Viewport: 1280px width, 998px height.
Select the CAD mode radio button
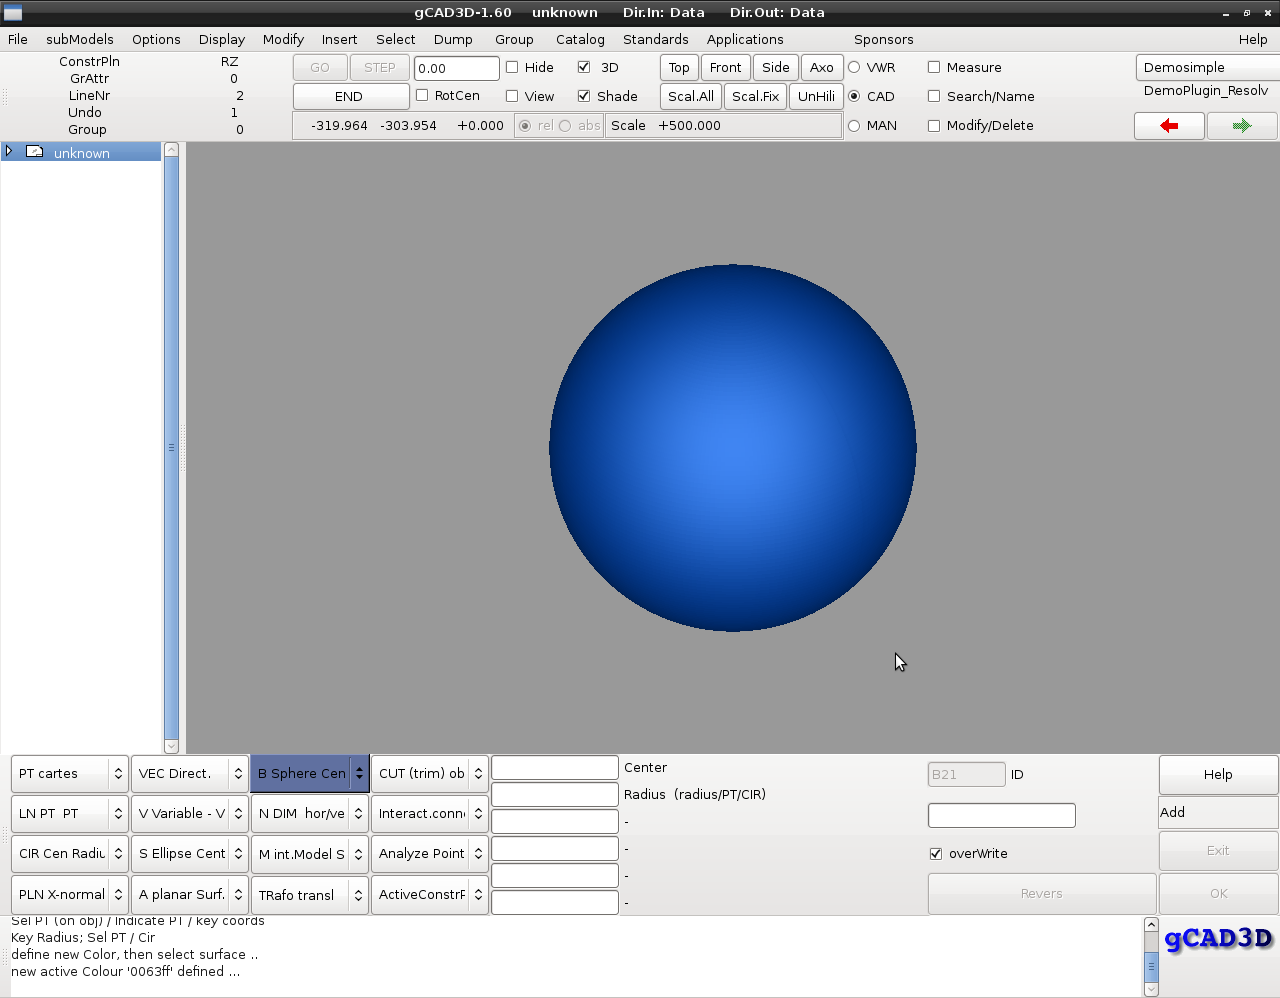[x=854, y=96]
